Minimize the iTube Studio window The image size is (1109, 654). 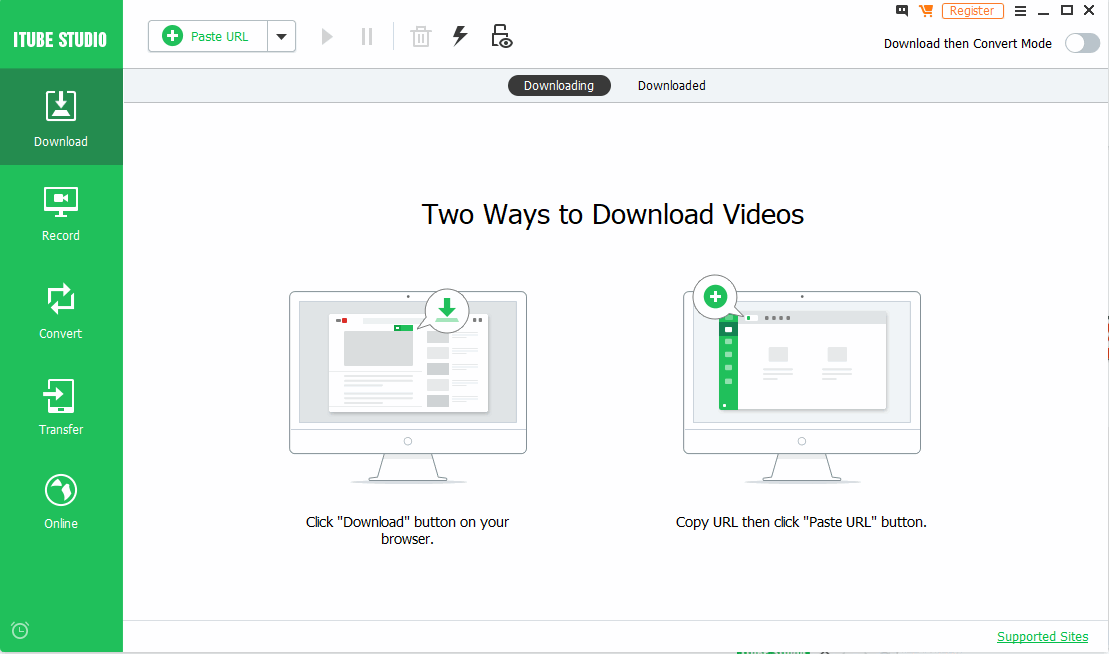click(x=1043, y=11)
